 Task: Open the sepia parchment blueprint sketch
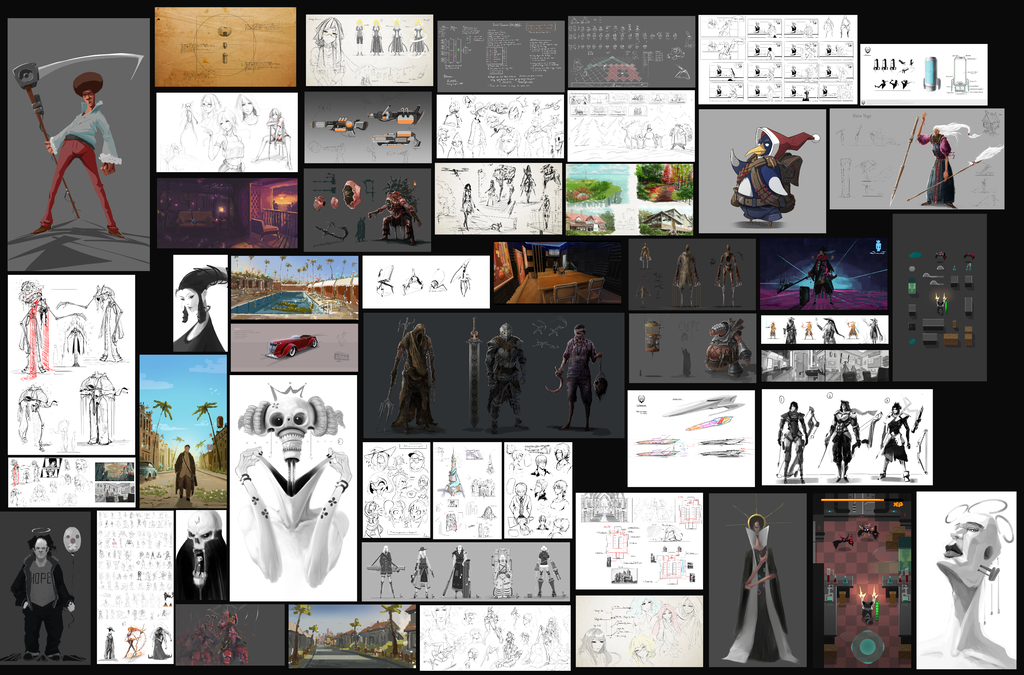point(225,47)
